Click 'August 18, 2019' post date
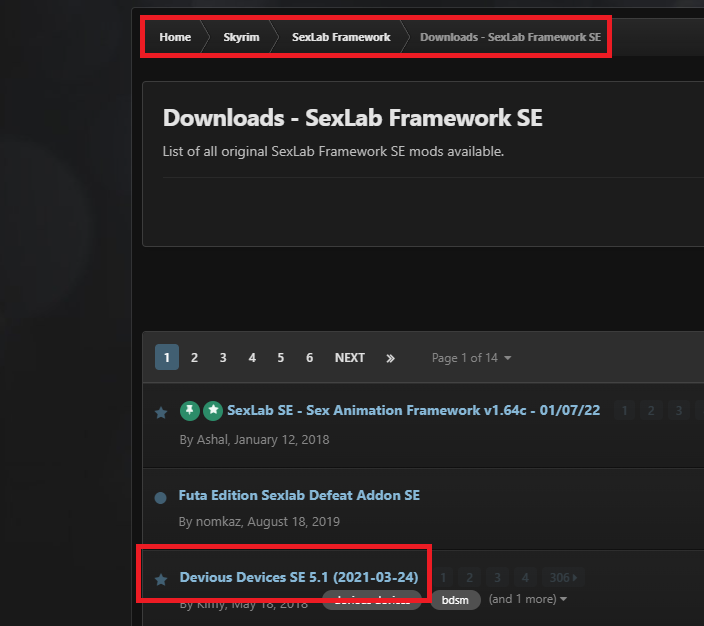This screenshot has height=626, width=704. (294, 521)
